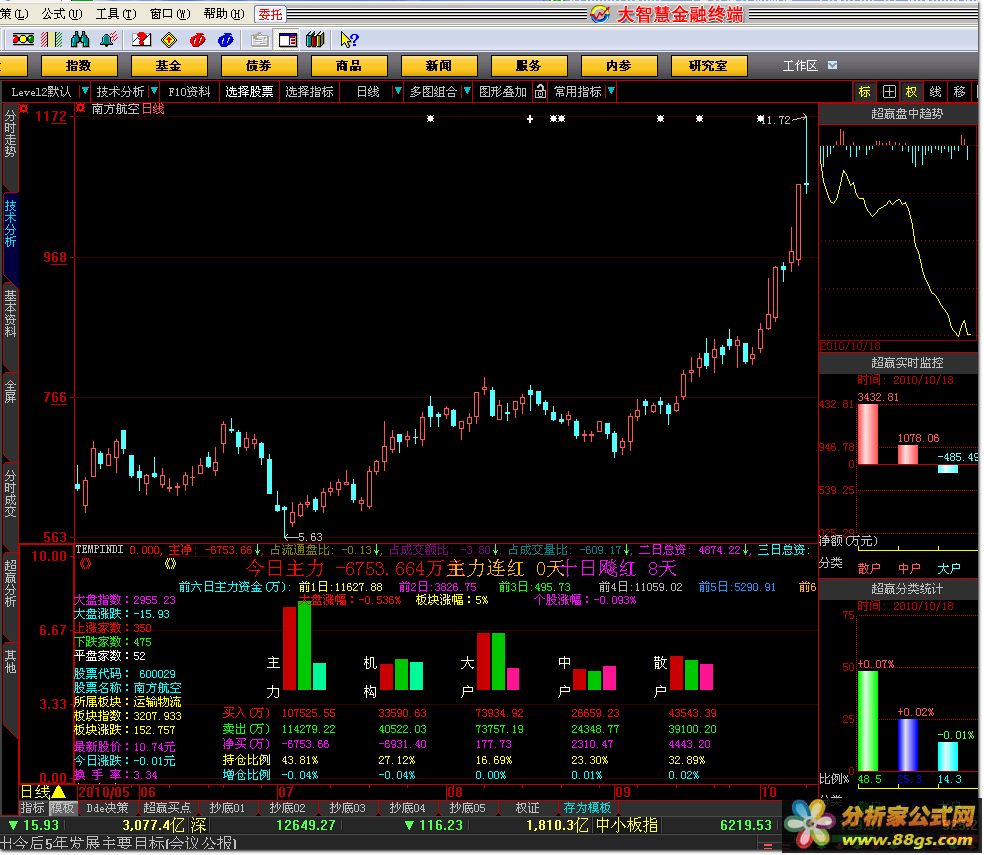Click 存为模板 to save template

click(x=587, y=808)
